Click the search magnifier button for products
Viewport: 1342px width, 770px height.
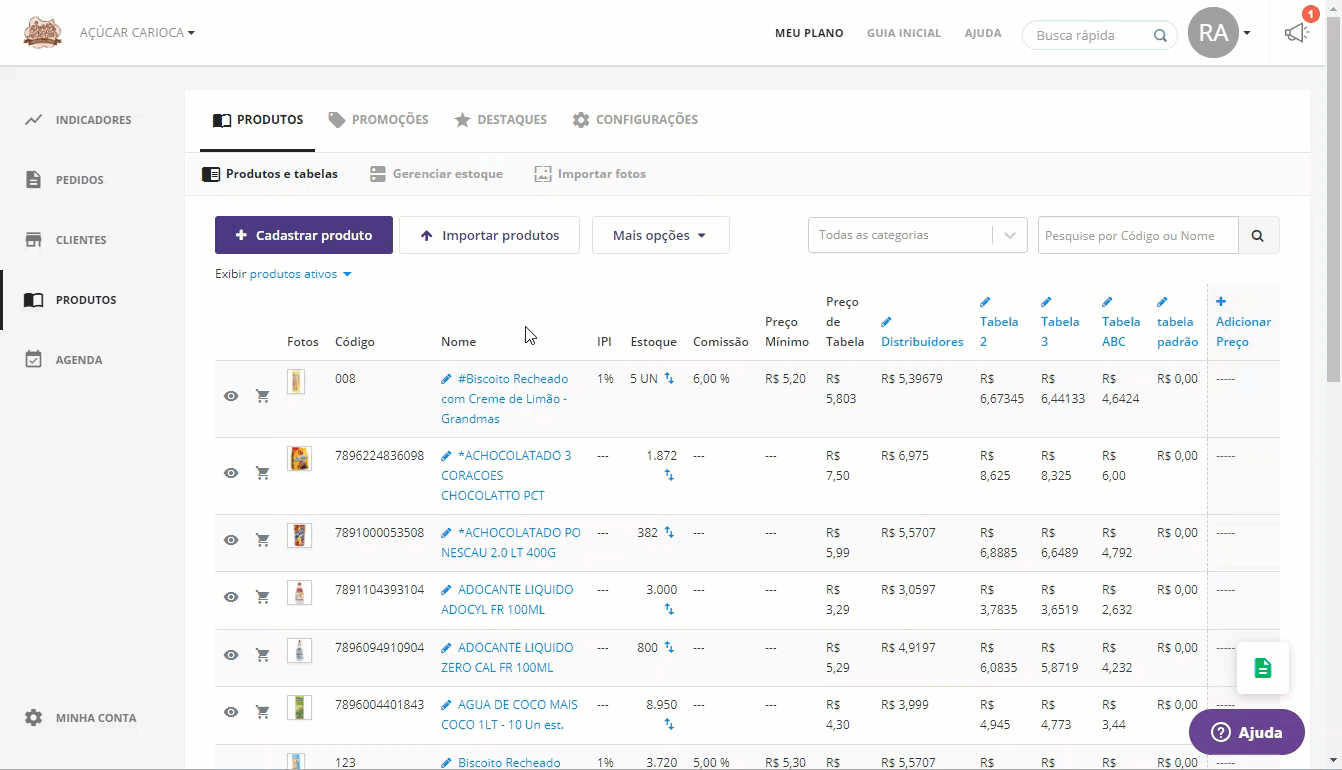point(1258,236)
